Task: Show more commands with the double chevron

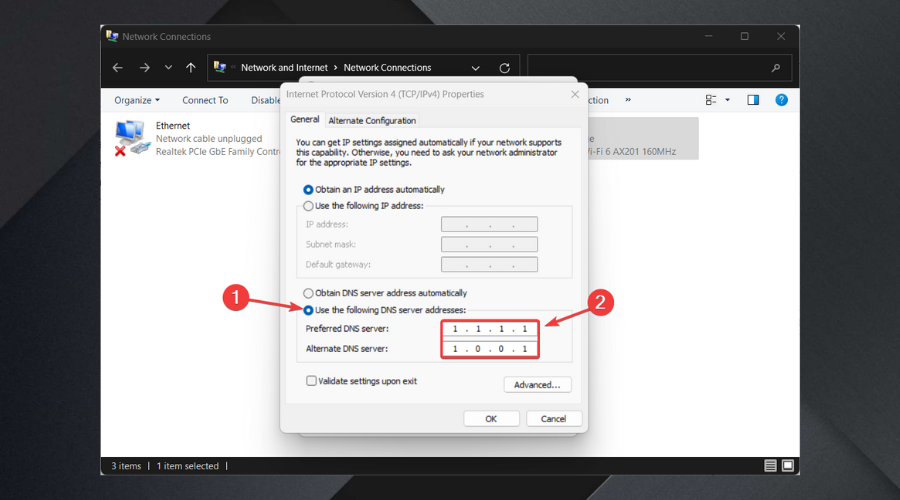Action: point(628,100)
